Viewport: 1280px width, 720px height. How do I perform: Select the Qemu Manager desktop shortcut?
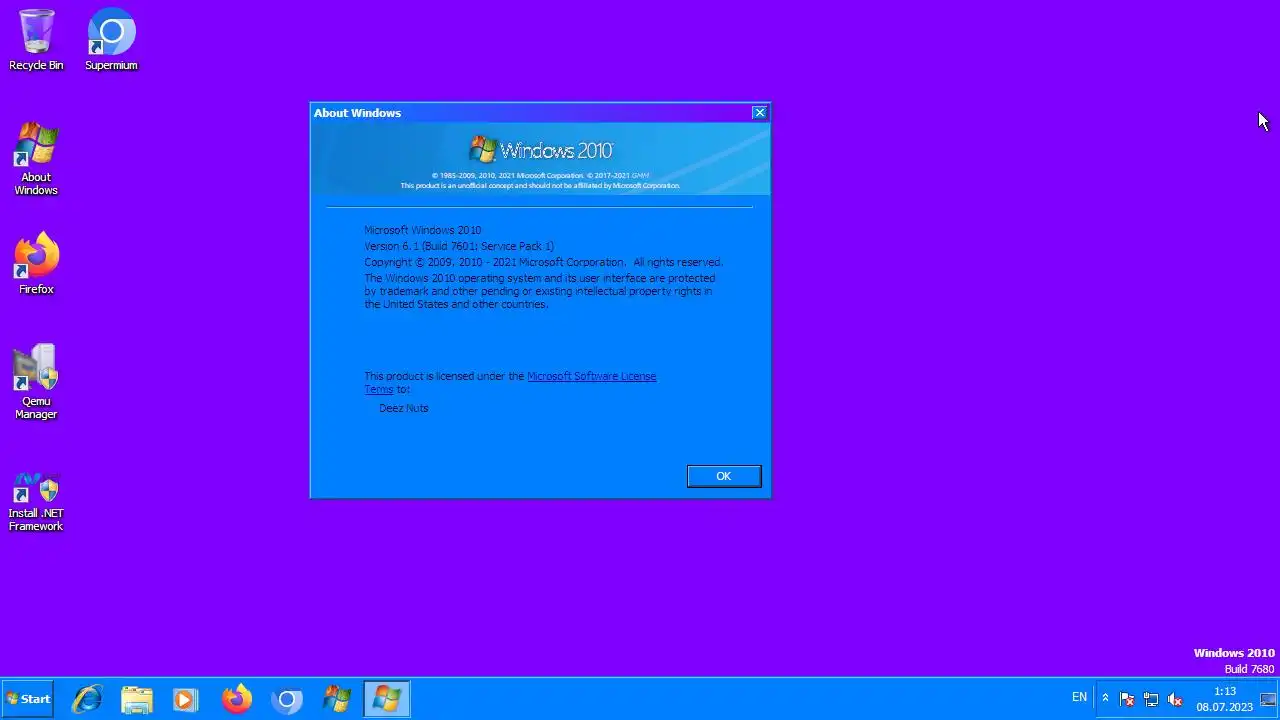(36, 382)
